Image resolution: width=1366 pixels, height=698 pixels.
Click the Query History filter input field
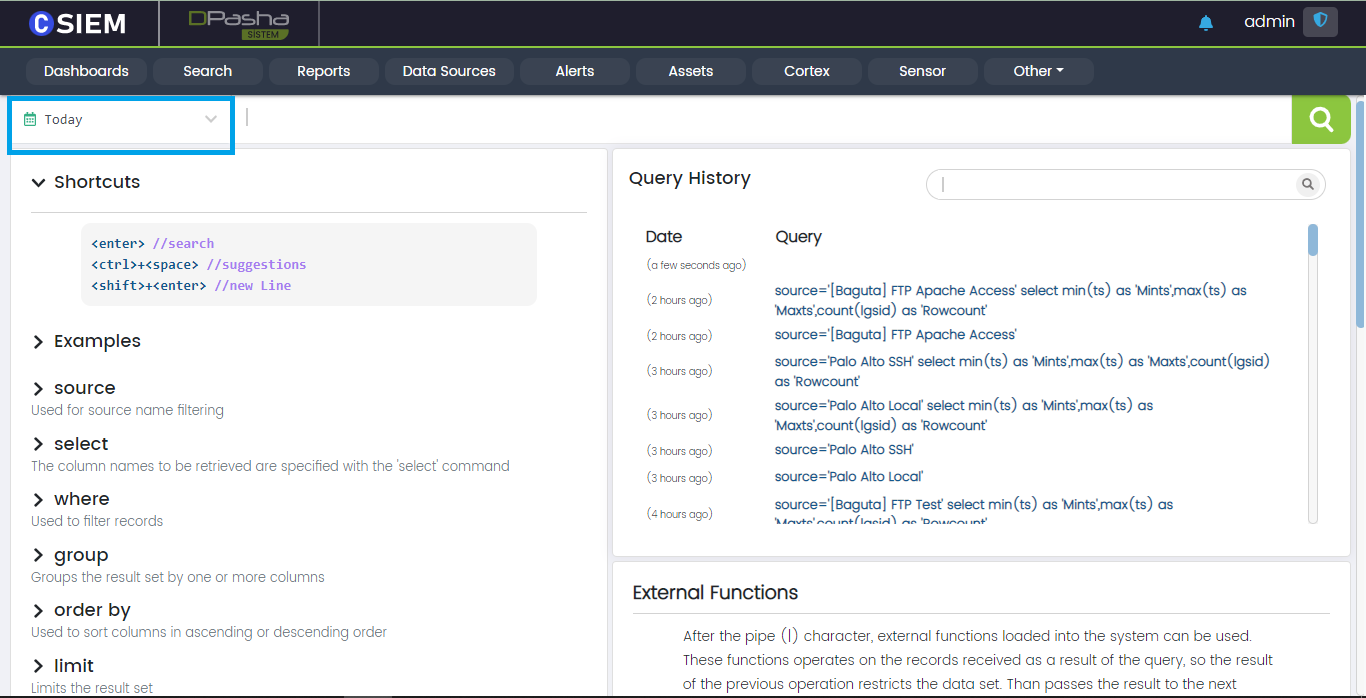coord(1115,184)
